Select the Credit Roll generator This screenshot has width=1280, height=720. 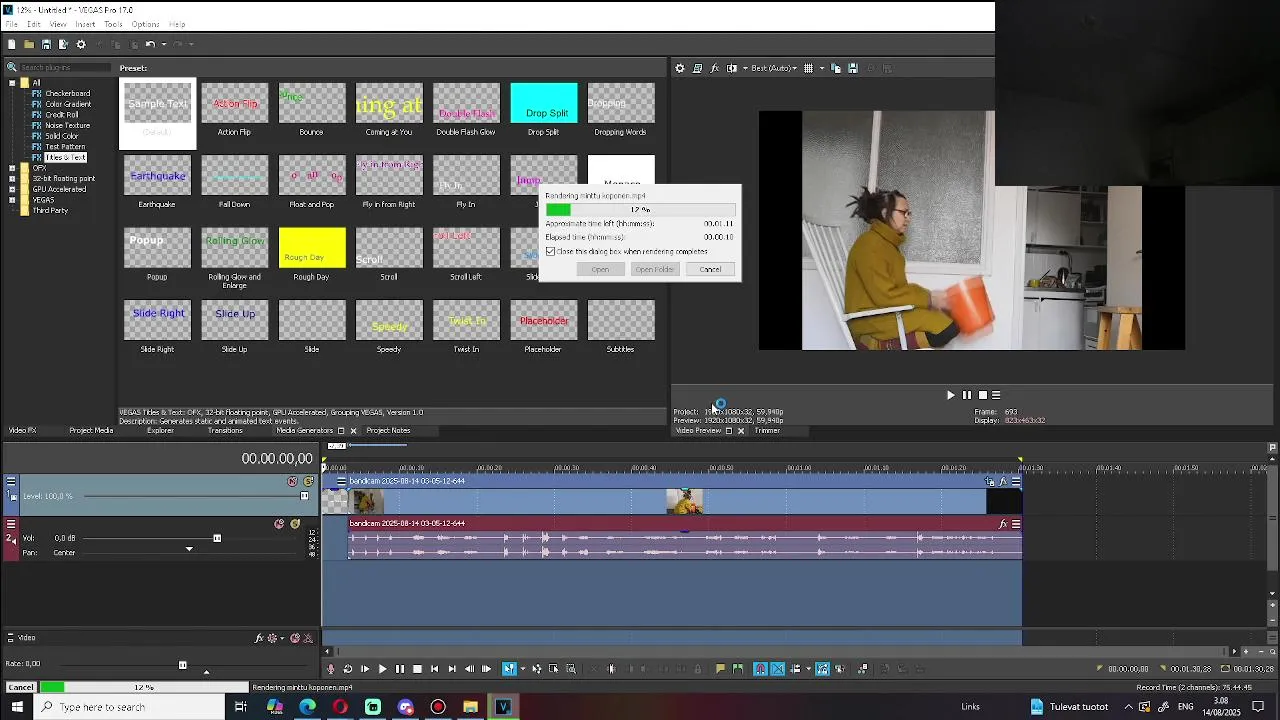point(61,115)
